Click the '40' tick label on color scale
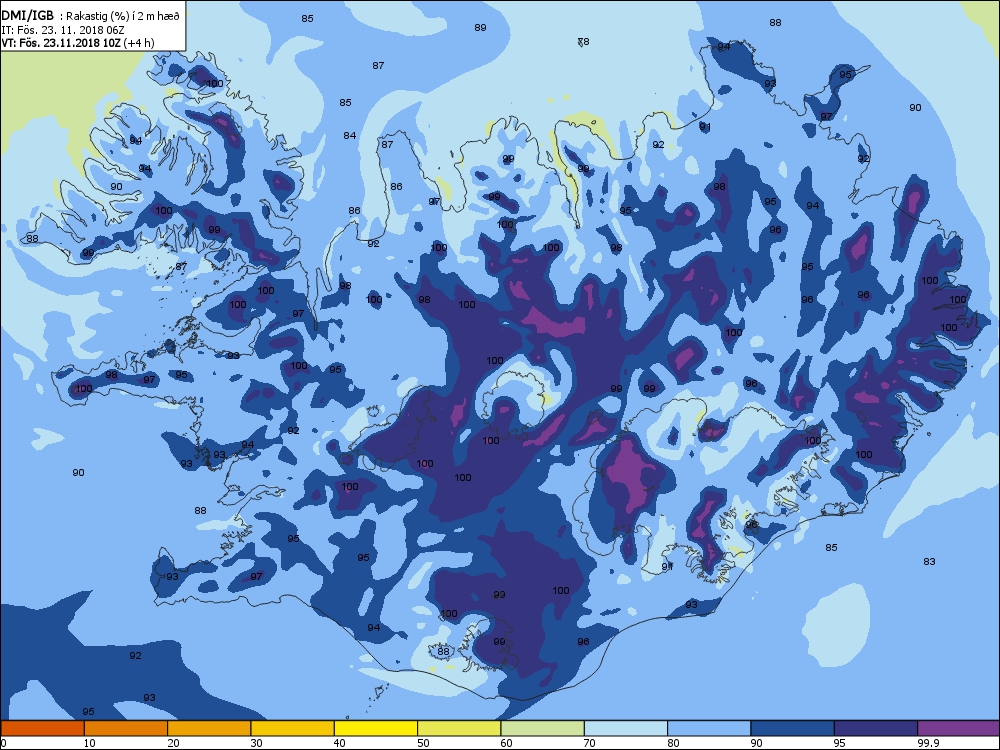This screenshot has height=750, width=1000. [340, 742]
